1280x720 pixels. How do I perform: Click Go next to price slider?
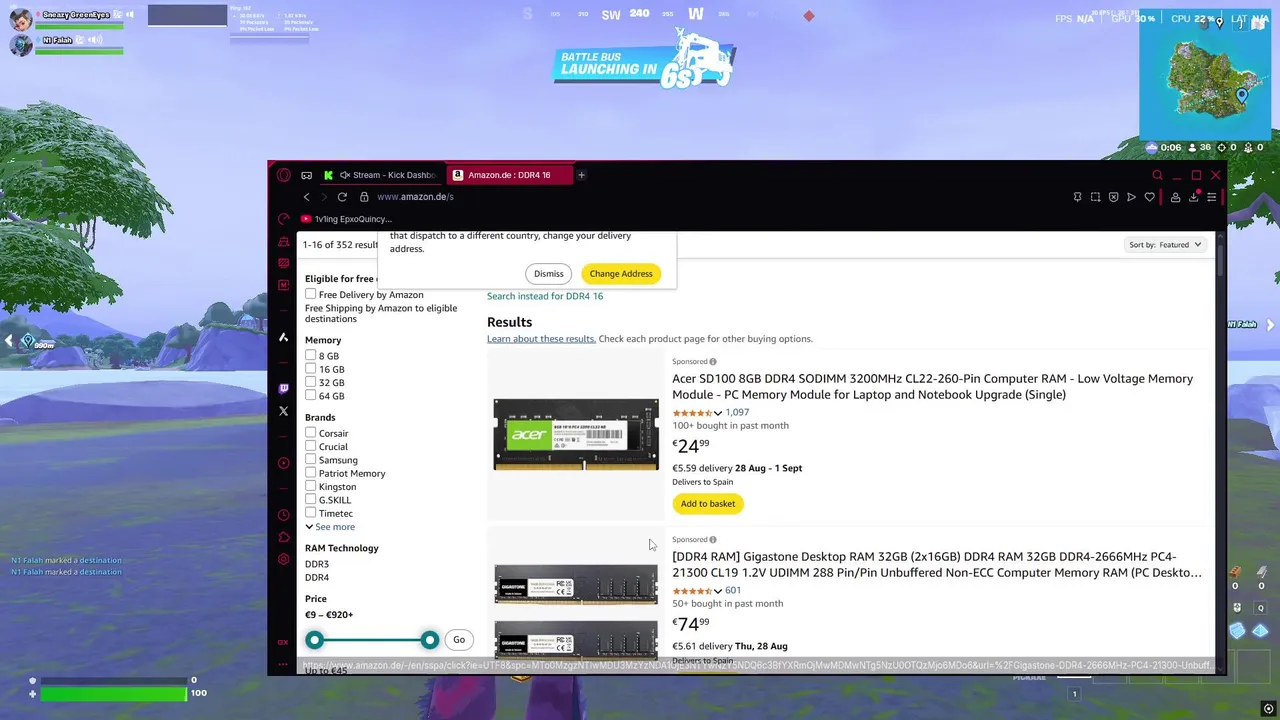(x=459, y=640)
